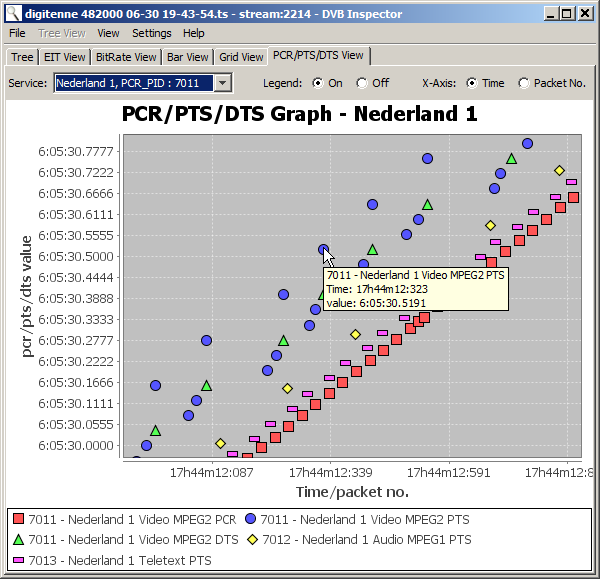Click the topmost blue PTS circle in graph

pos(527,144)
